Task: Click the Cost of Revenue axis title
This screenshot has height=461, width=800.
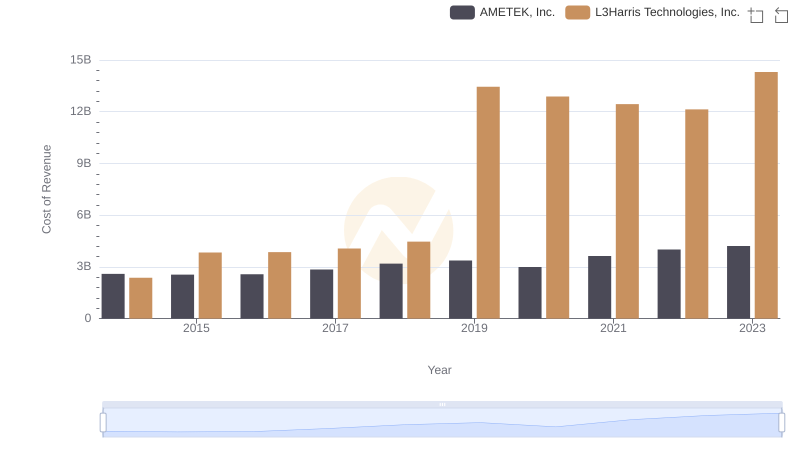Action: coord(46,189)
